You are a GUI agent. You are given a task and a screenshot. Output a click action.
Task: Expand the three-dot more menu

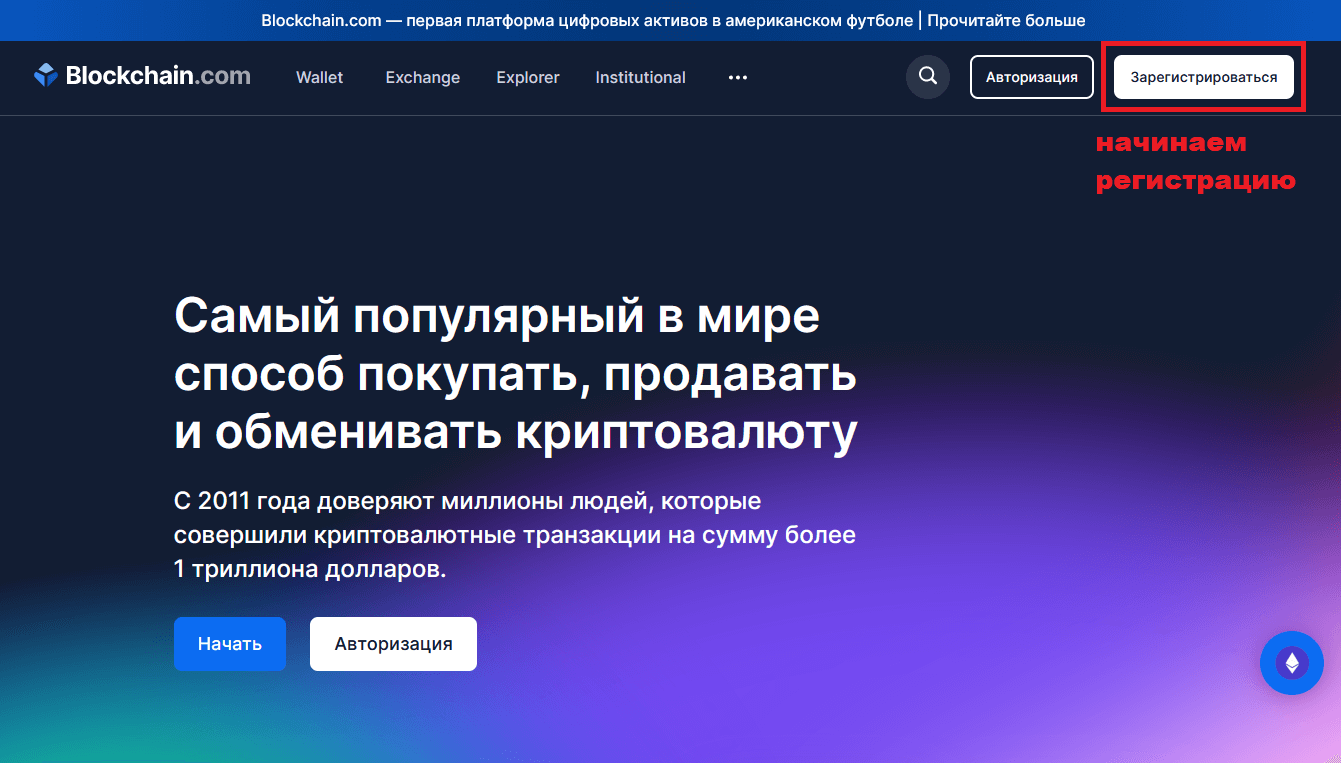coord(738,77)
